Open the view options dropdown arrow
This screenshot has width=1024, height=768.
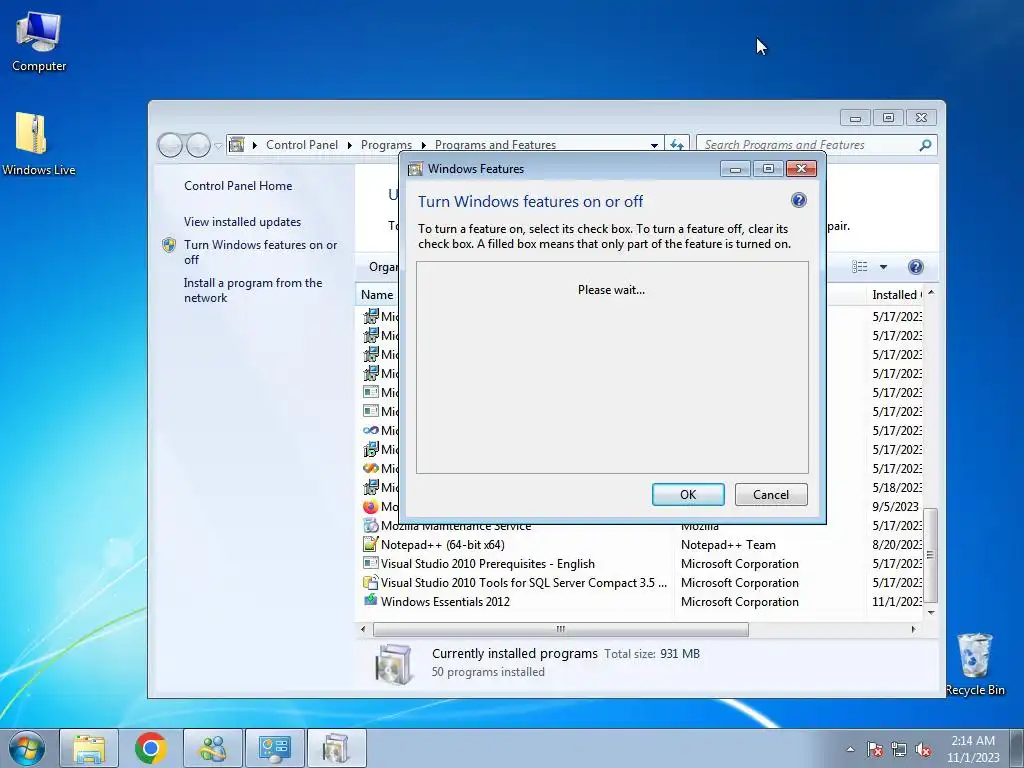pyautogui.click(x=883, y=266)
